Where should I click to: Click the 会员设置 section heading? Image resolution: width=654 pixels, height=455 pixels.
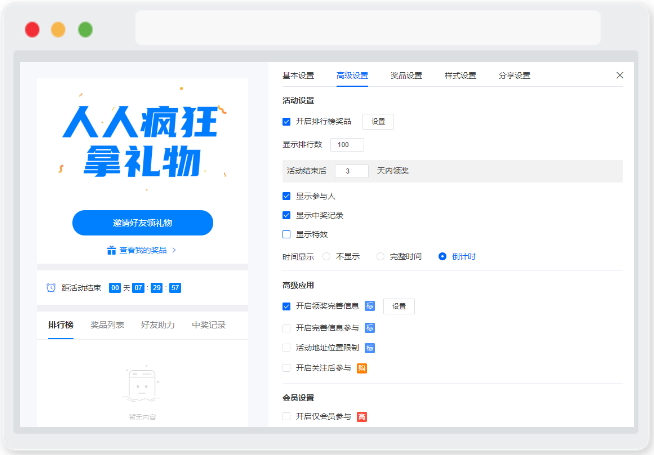tap(298, 397)
